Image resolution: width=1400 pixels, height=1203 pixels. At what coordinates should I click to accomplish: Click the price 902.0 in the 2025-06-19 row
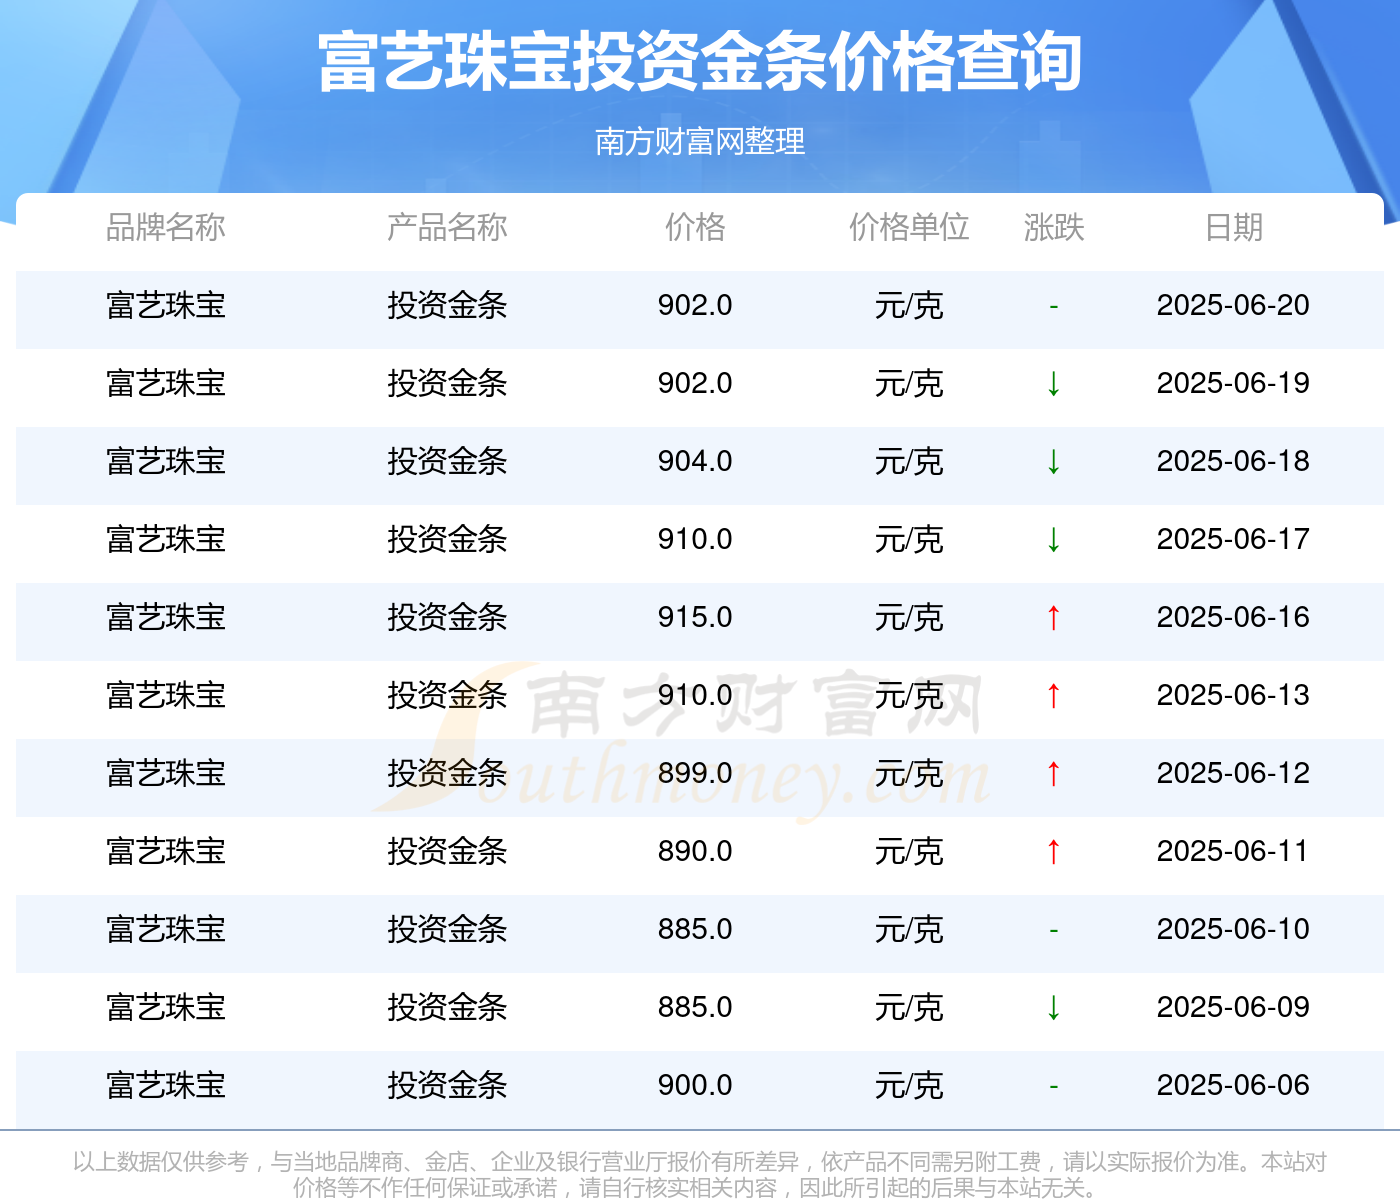pos(695,383)
